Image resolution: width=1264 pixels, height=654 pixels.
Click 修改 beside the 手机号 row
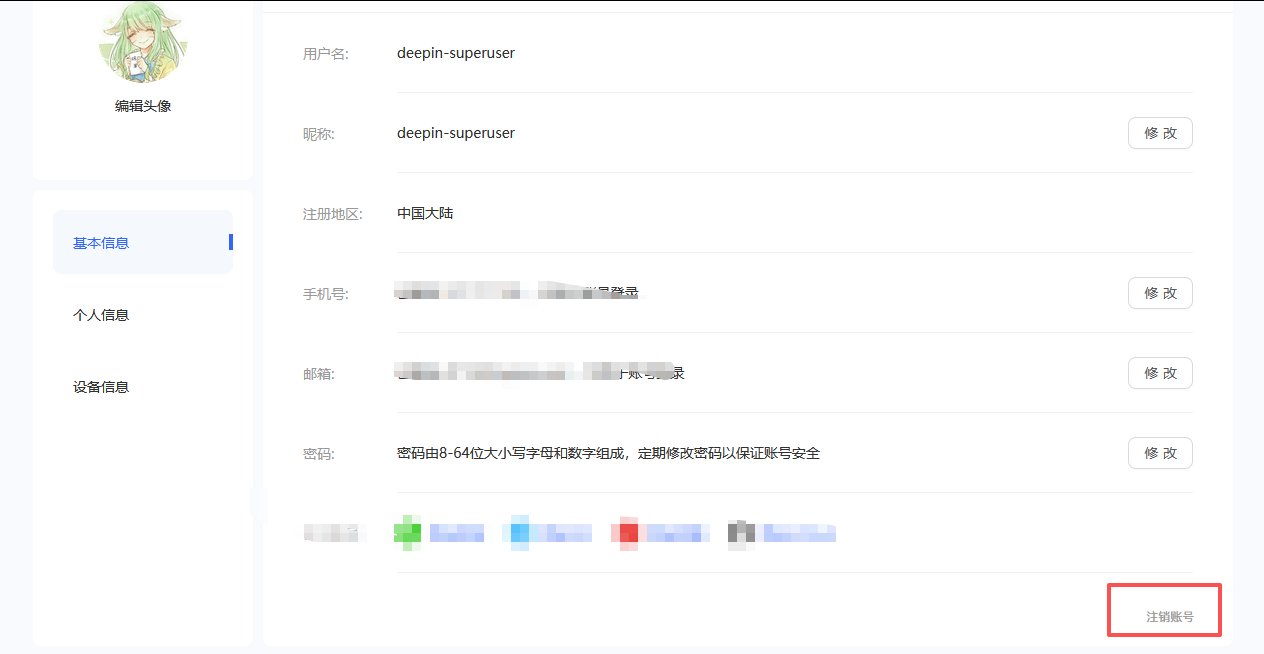[x=1159, y=292]
